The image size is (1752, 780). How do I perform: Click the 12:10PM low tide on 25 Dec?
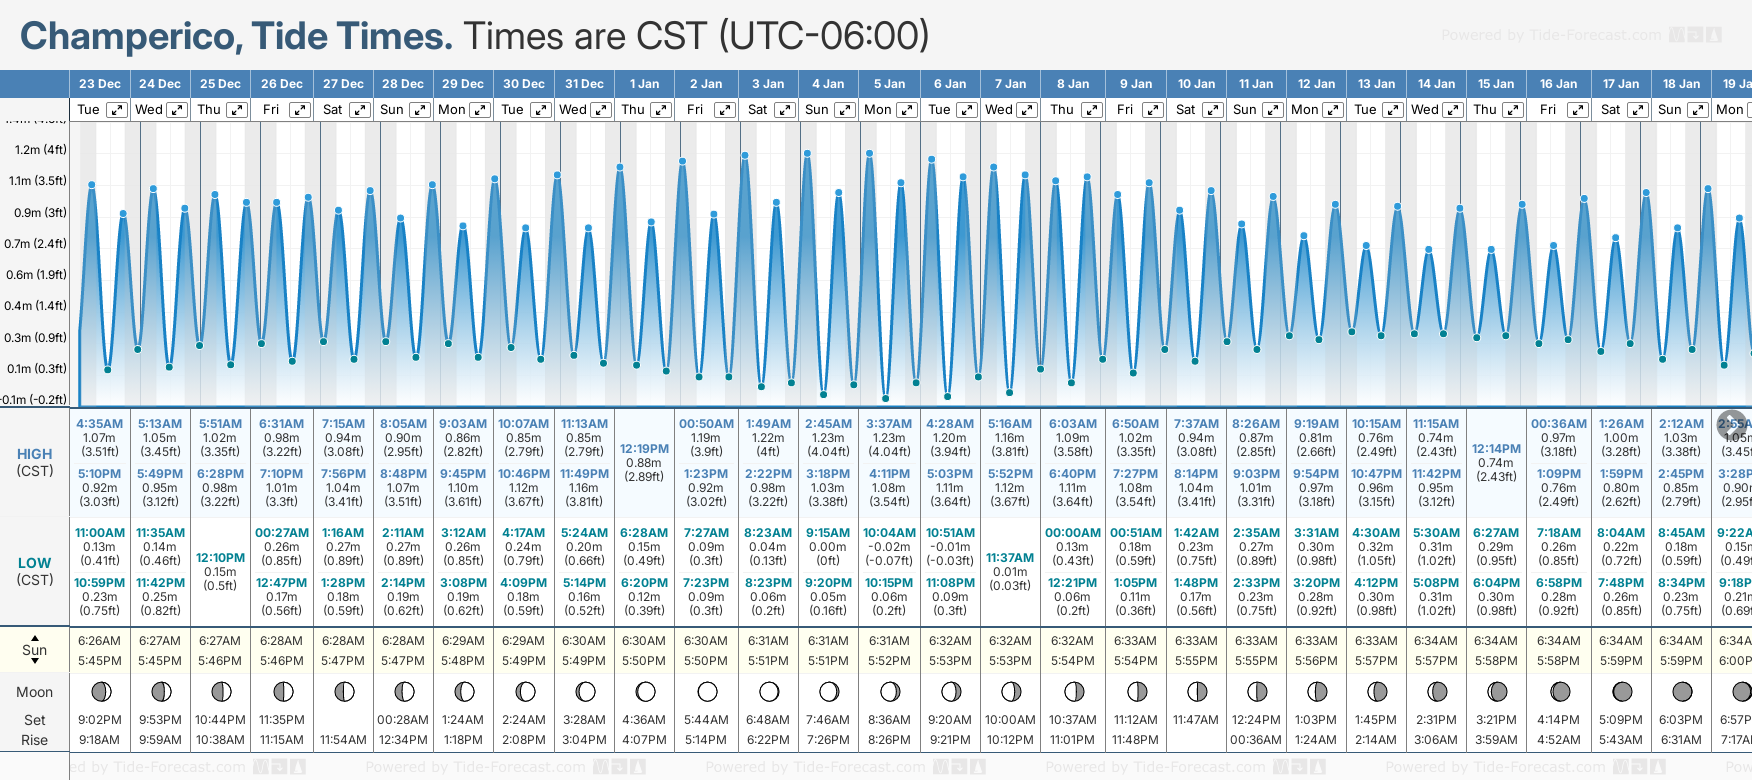(220, 558)
